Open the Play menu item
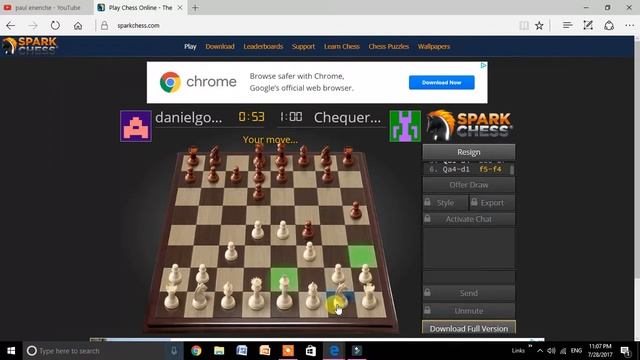The height and width of the screenshot is (360, 640). coord(190,47)
